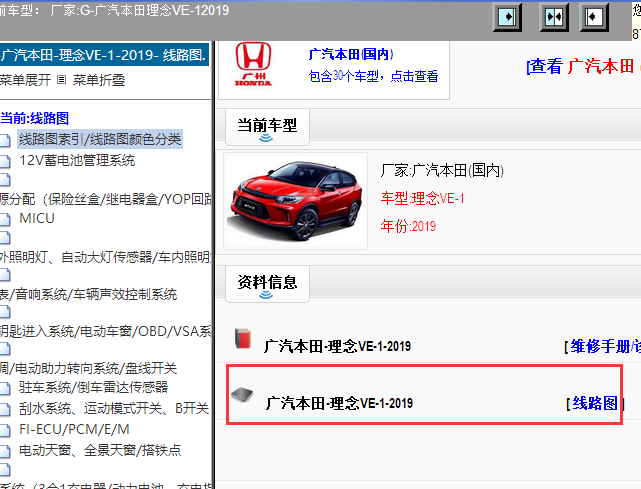The width and height of the screenshot is (641, 489).
Task: Click the left-arrow panel toolbar button
Action: click(594, 17)
